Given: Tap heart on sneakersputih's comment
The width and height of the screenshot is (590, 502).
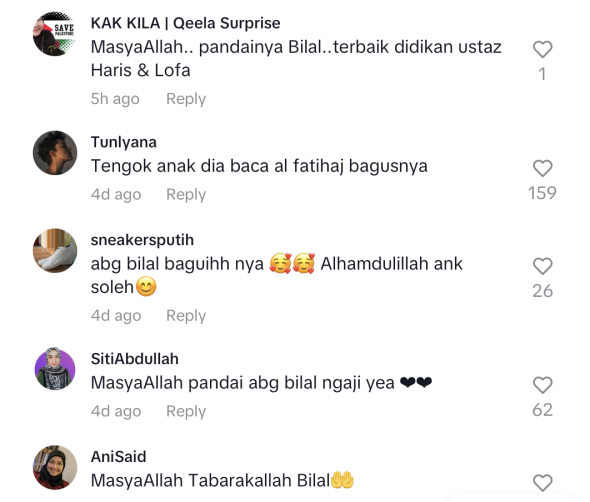Looking at the screenshot, I should click(x=542, y=266).
